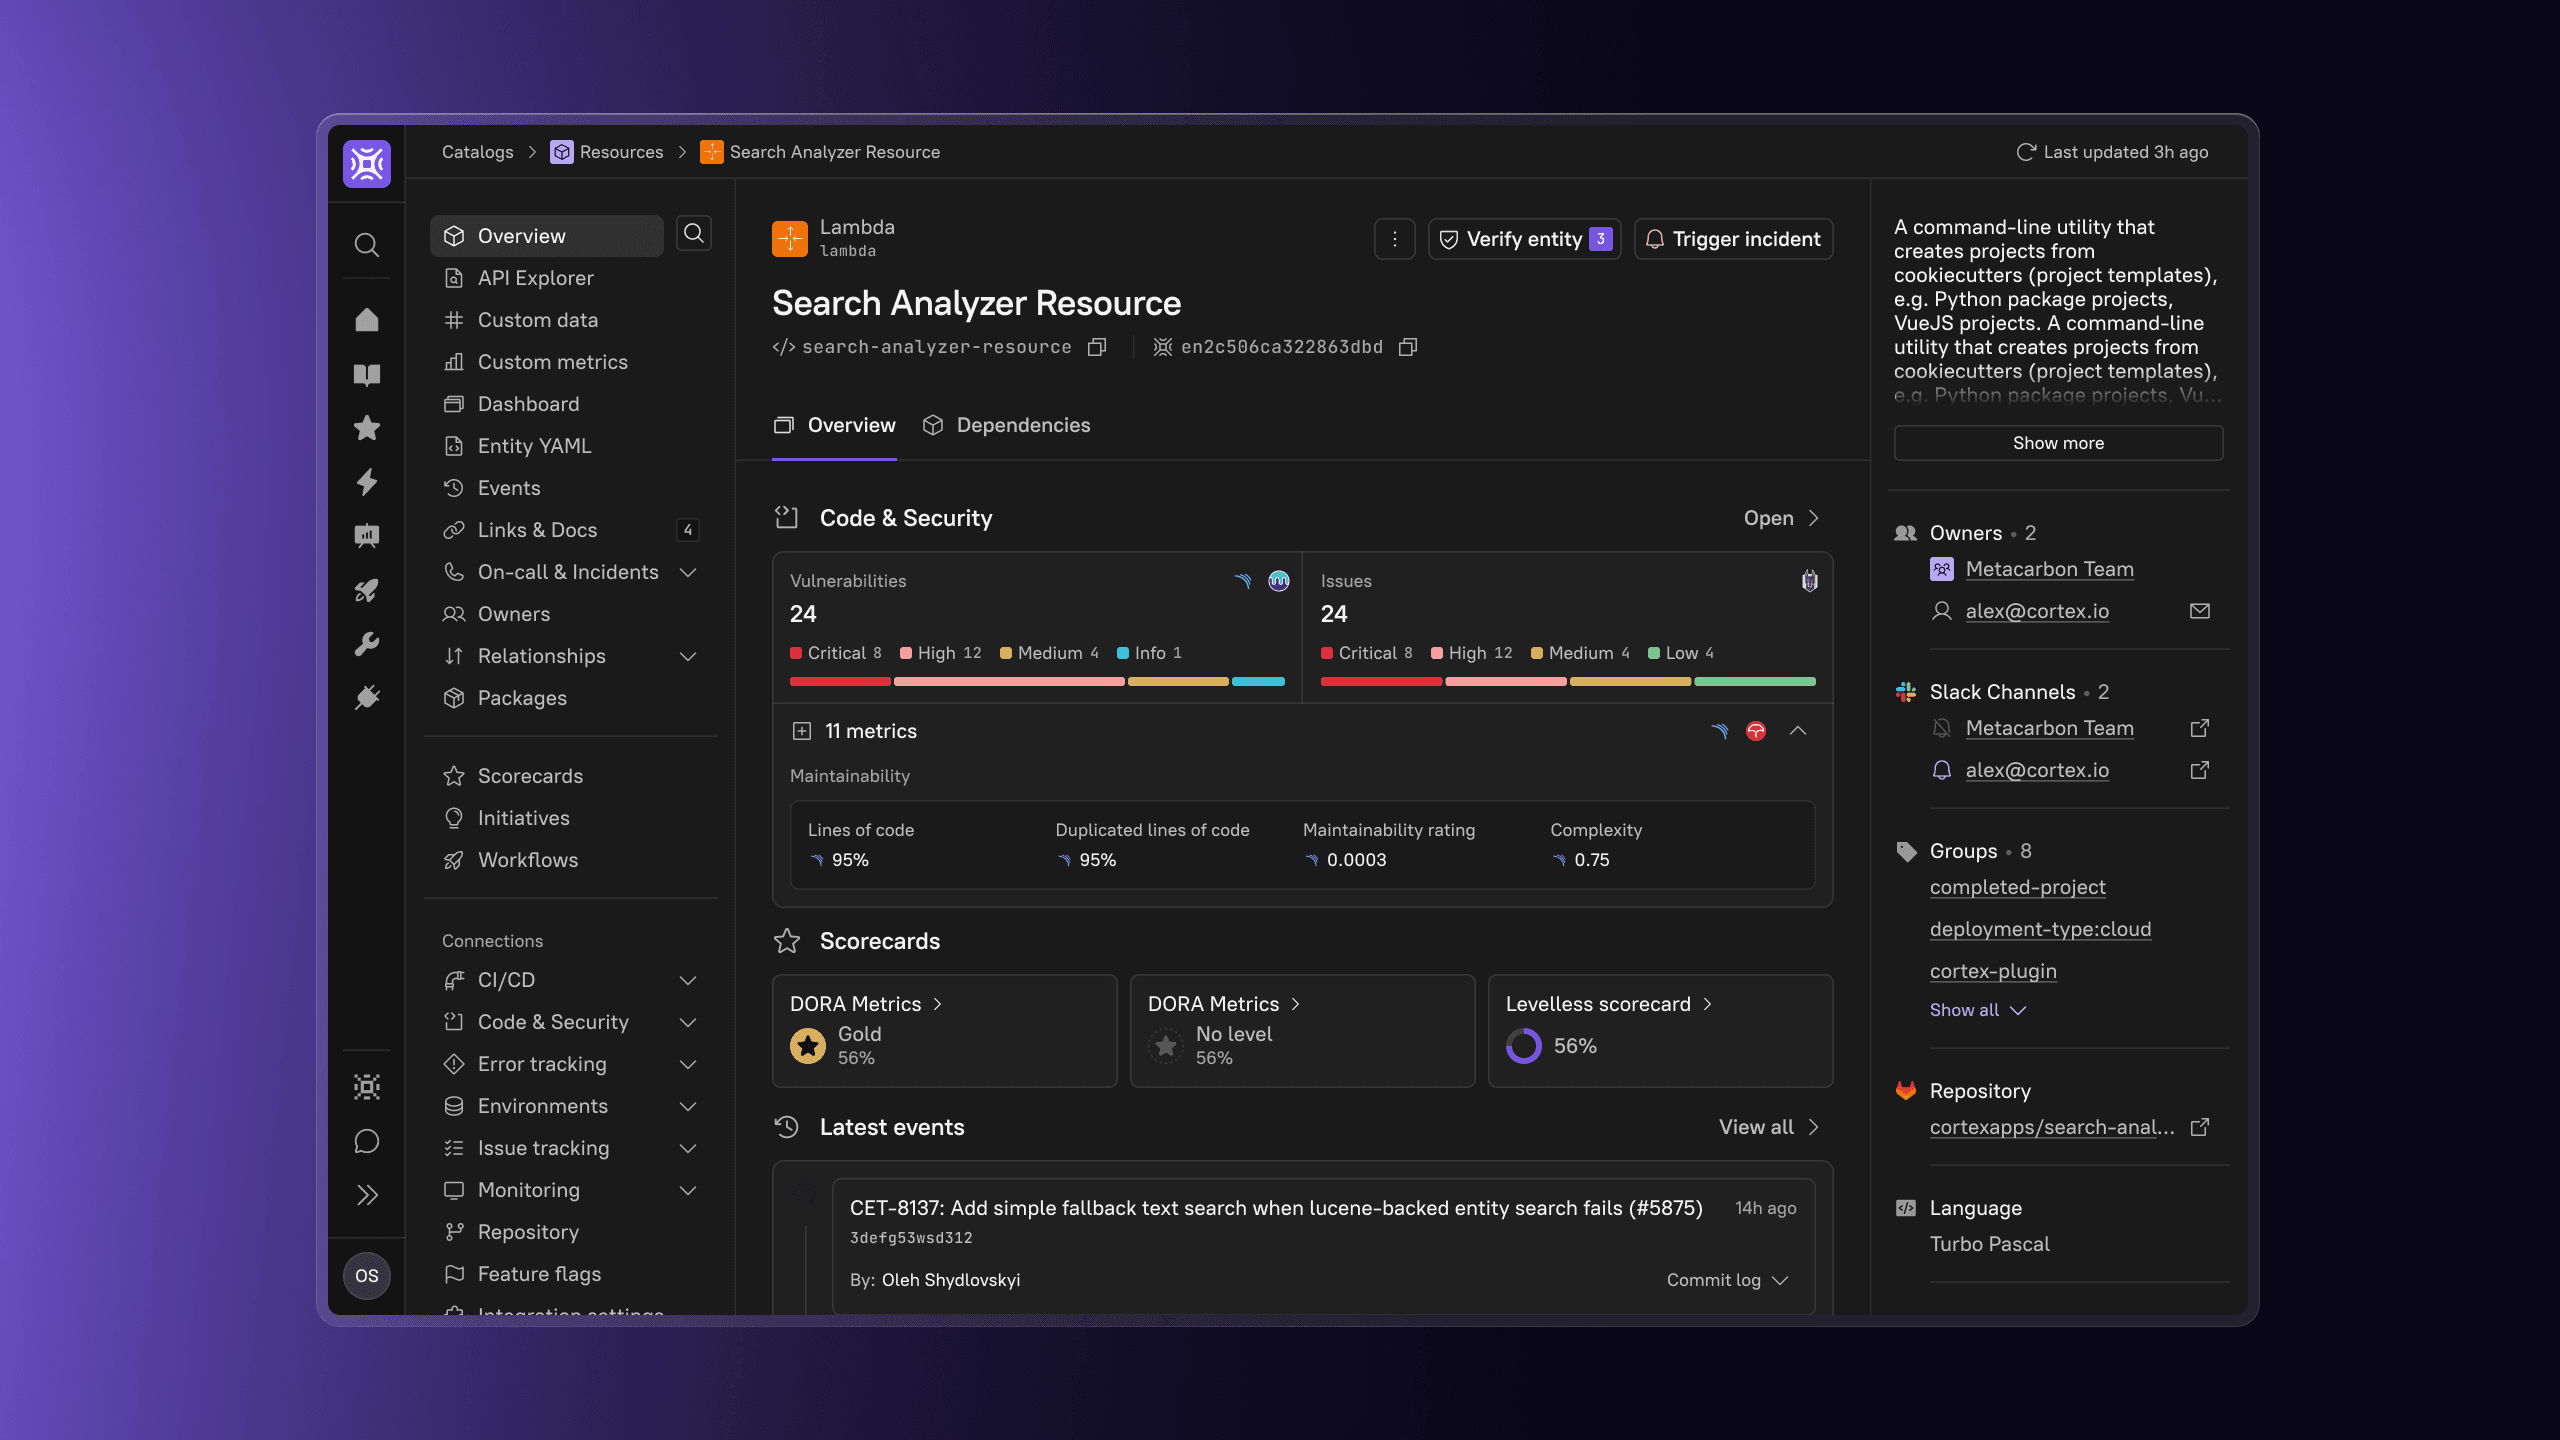Open the OS user avatar
This screenshot has width=2560, height=1440.
pyautogui.click(x=366, y=1275)
